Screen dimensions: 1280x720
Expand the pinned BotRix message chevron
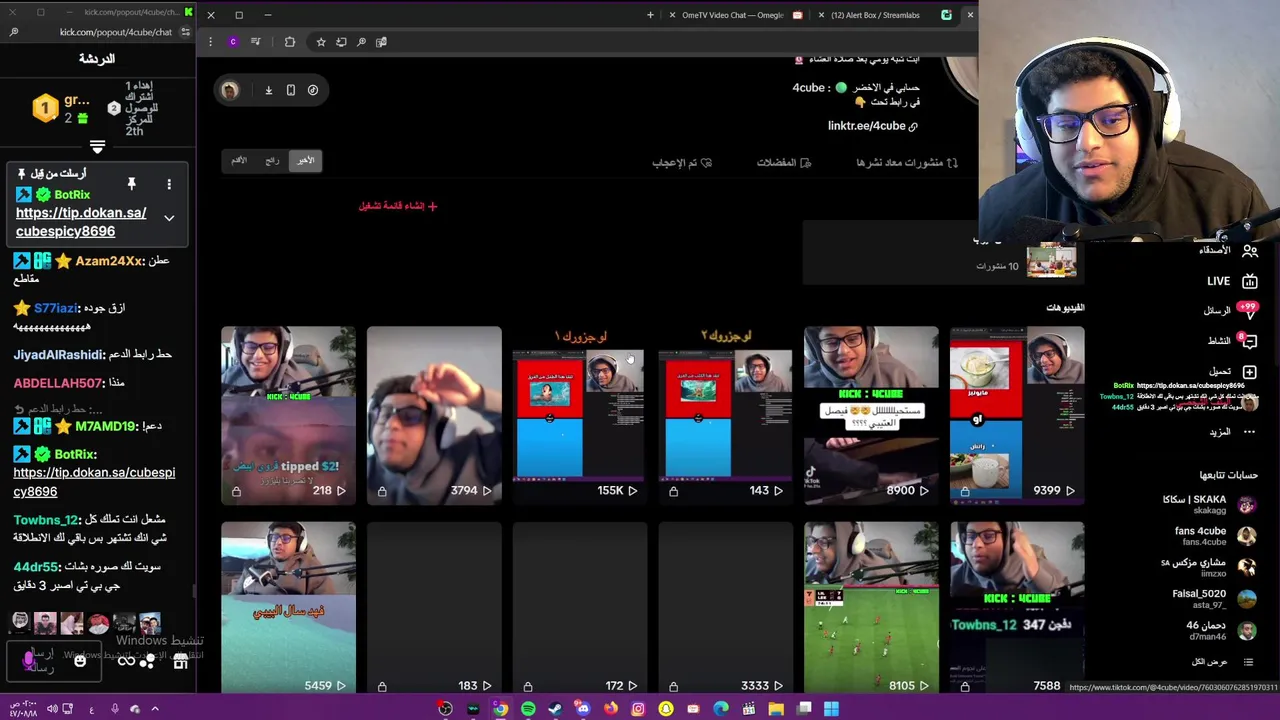pyautogui.click(x=169, y=218)
